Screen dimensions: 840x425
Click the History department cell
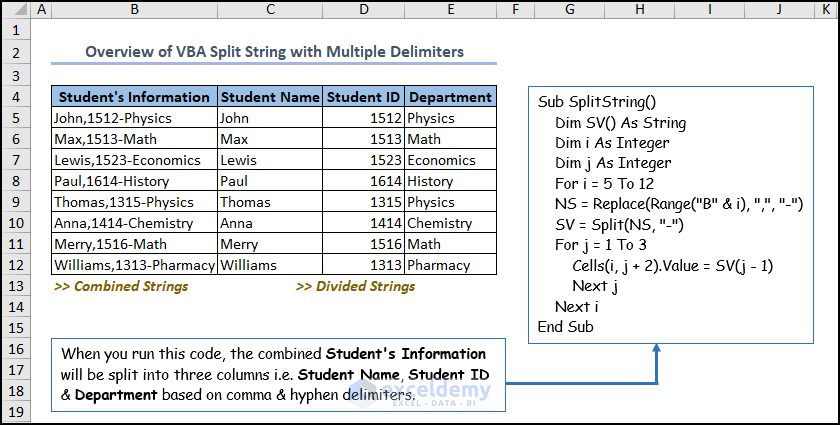(451, 181)
